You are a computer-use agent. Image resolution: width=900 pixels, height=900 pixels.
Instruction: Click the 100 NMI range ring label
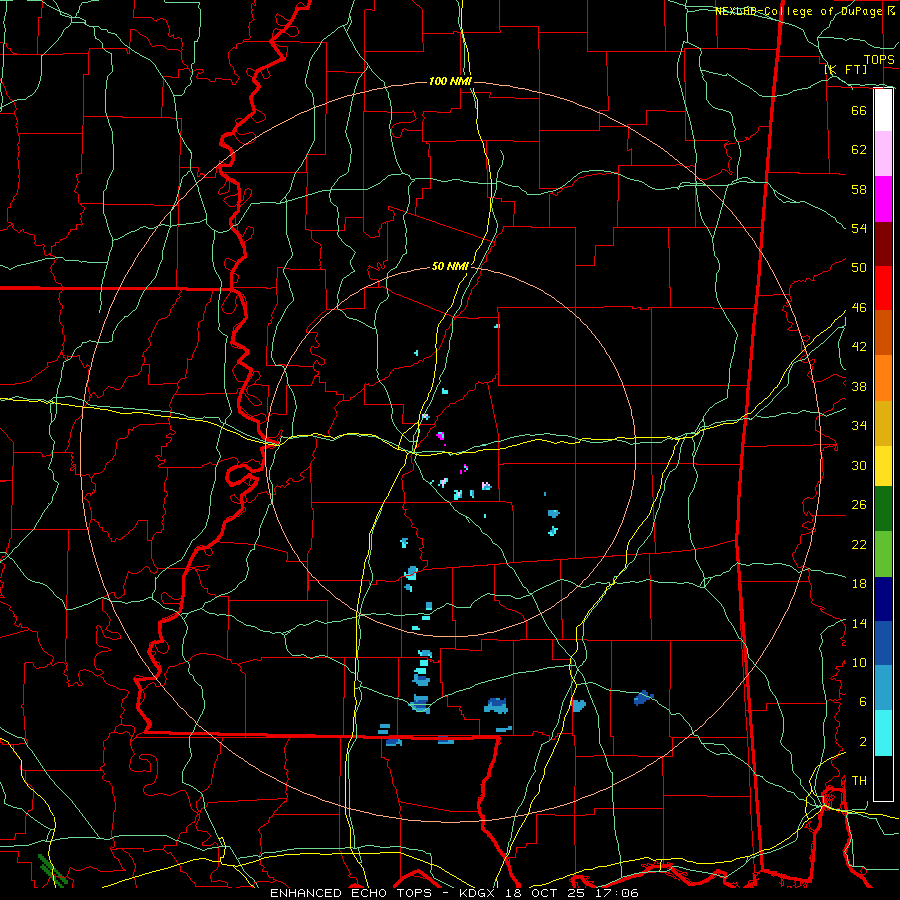tap(450, 82)
